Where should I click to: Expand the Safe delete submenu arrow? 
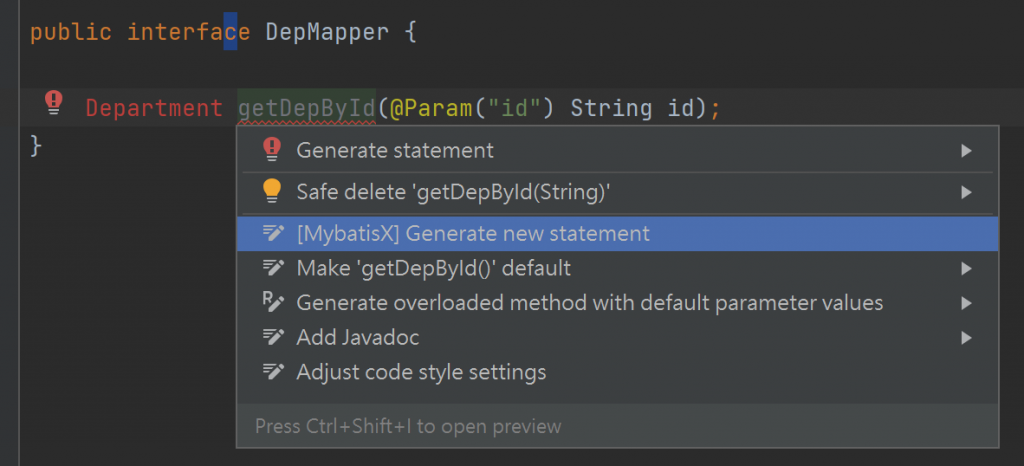click(x=966, y=192)
